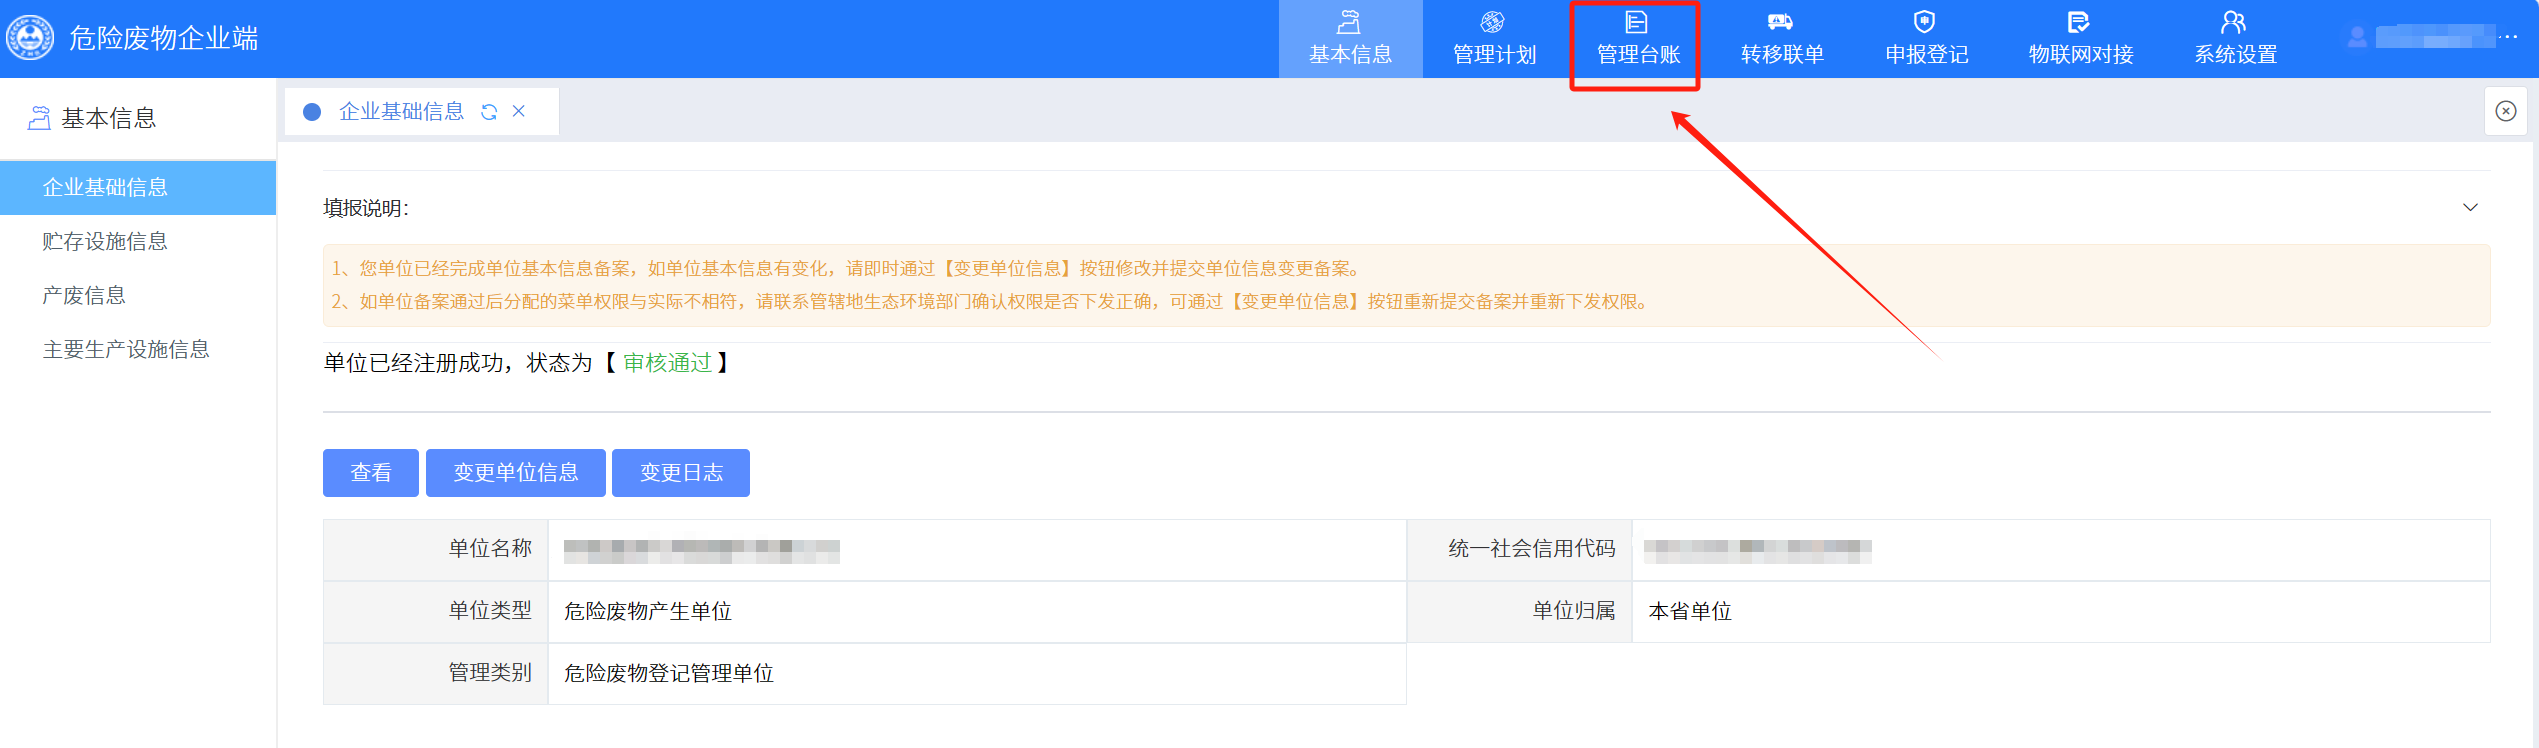Click the circled X close-all tabs button
The image size is (2539, 748).
point(2506,111)
